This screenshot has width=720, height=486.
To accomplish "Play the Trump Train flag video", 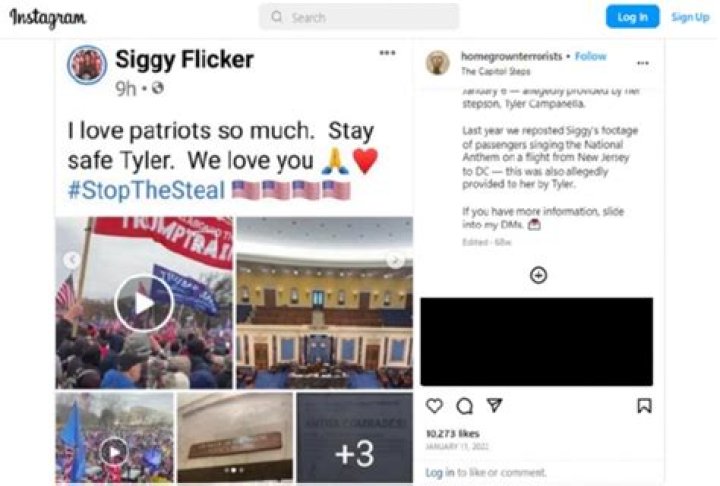I will (144, 303).
